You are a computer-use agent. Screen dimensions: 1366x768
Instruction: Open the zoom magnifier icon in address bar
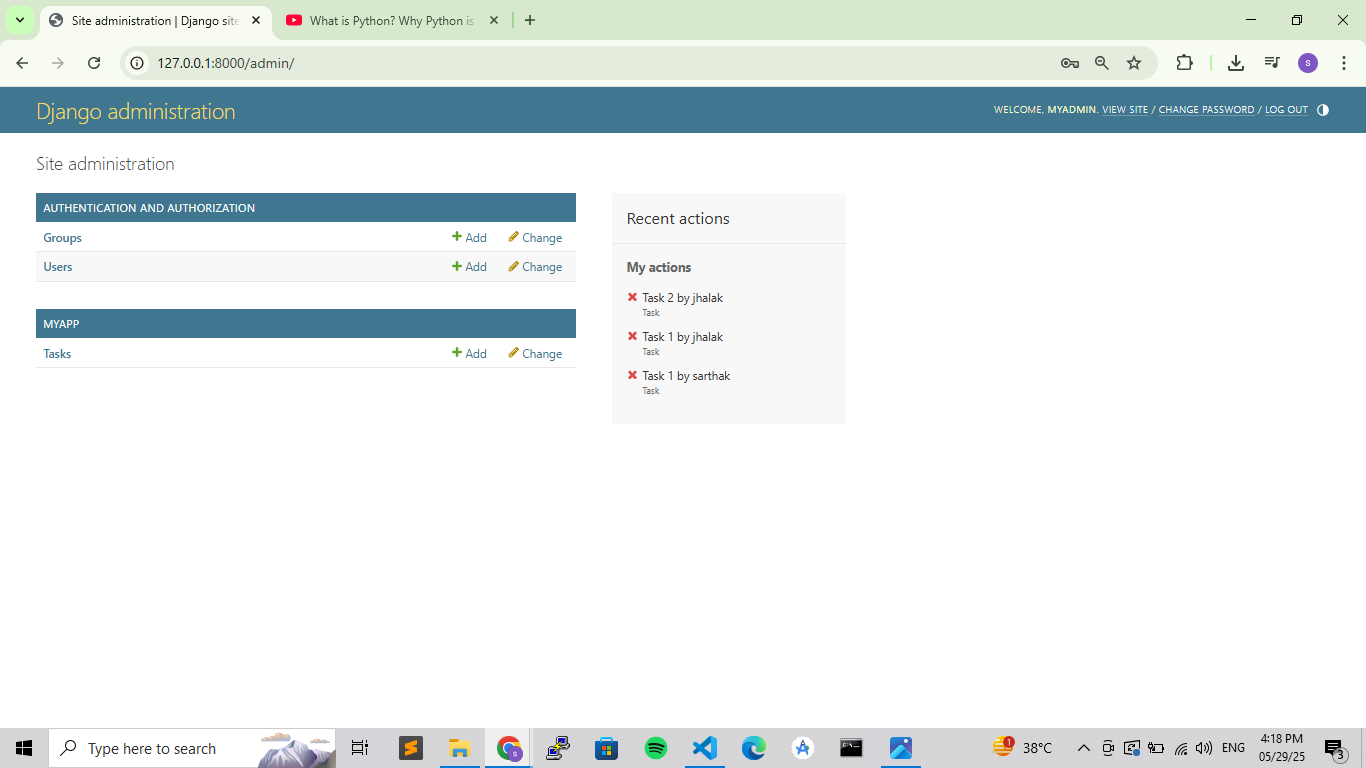coord(1101,63)
